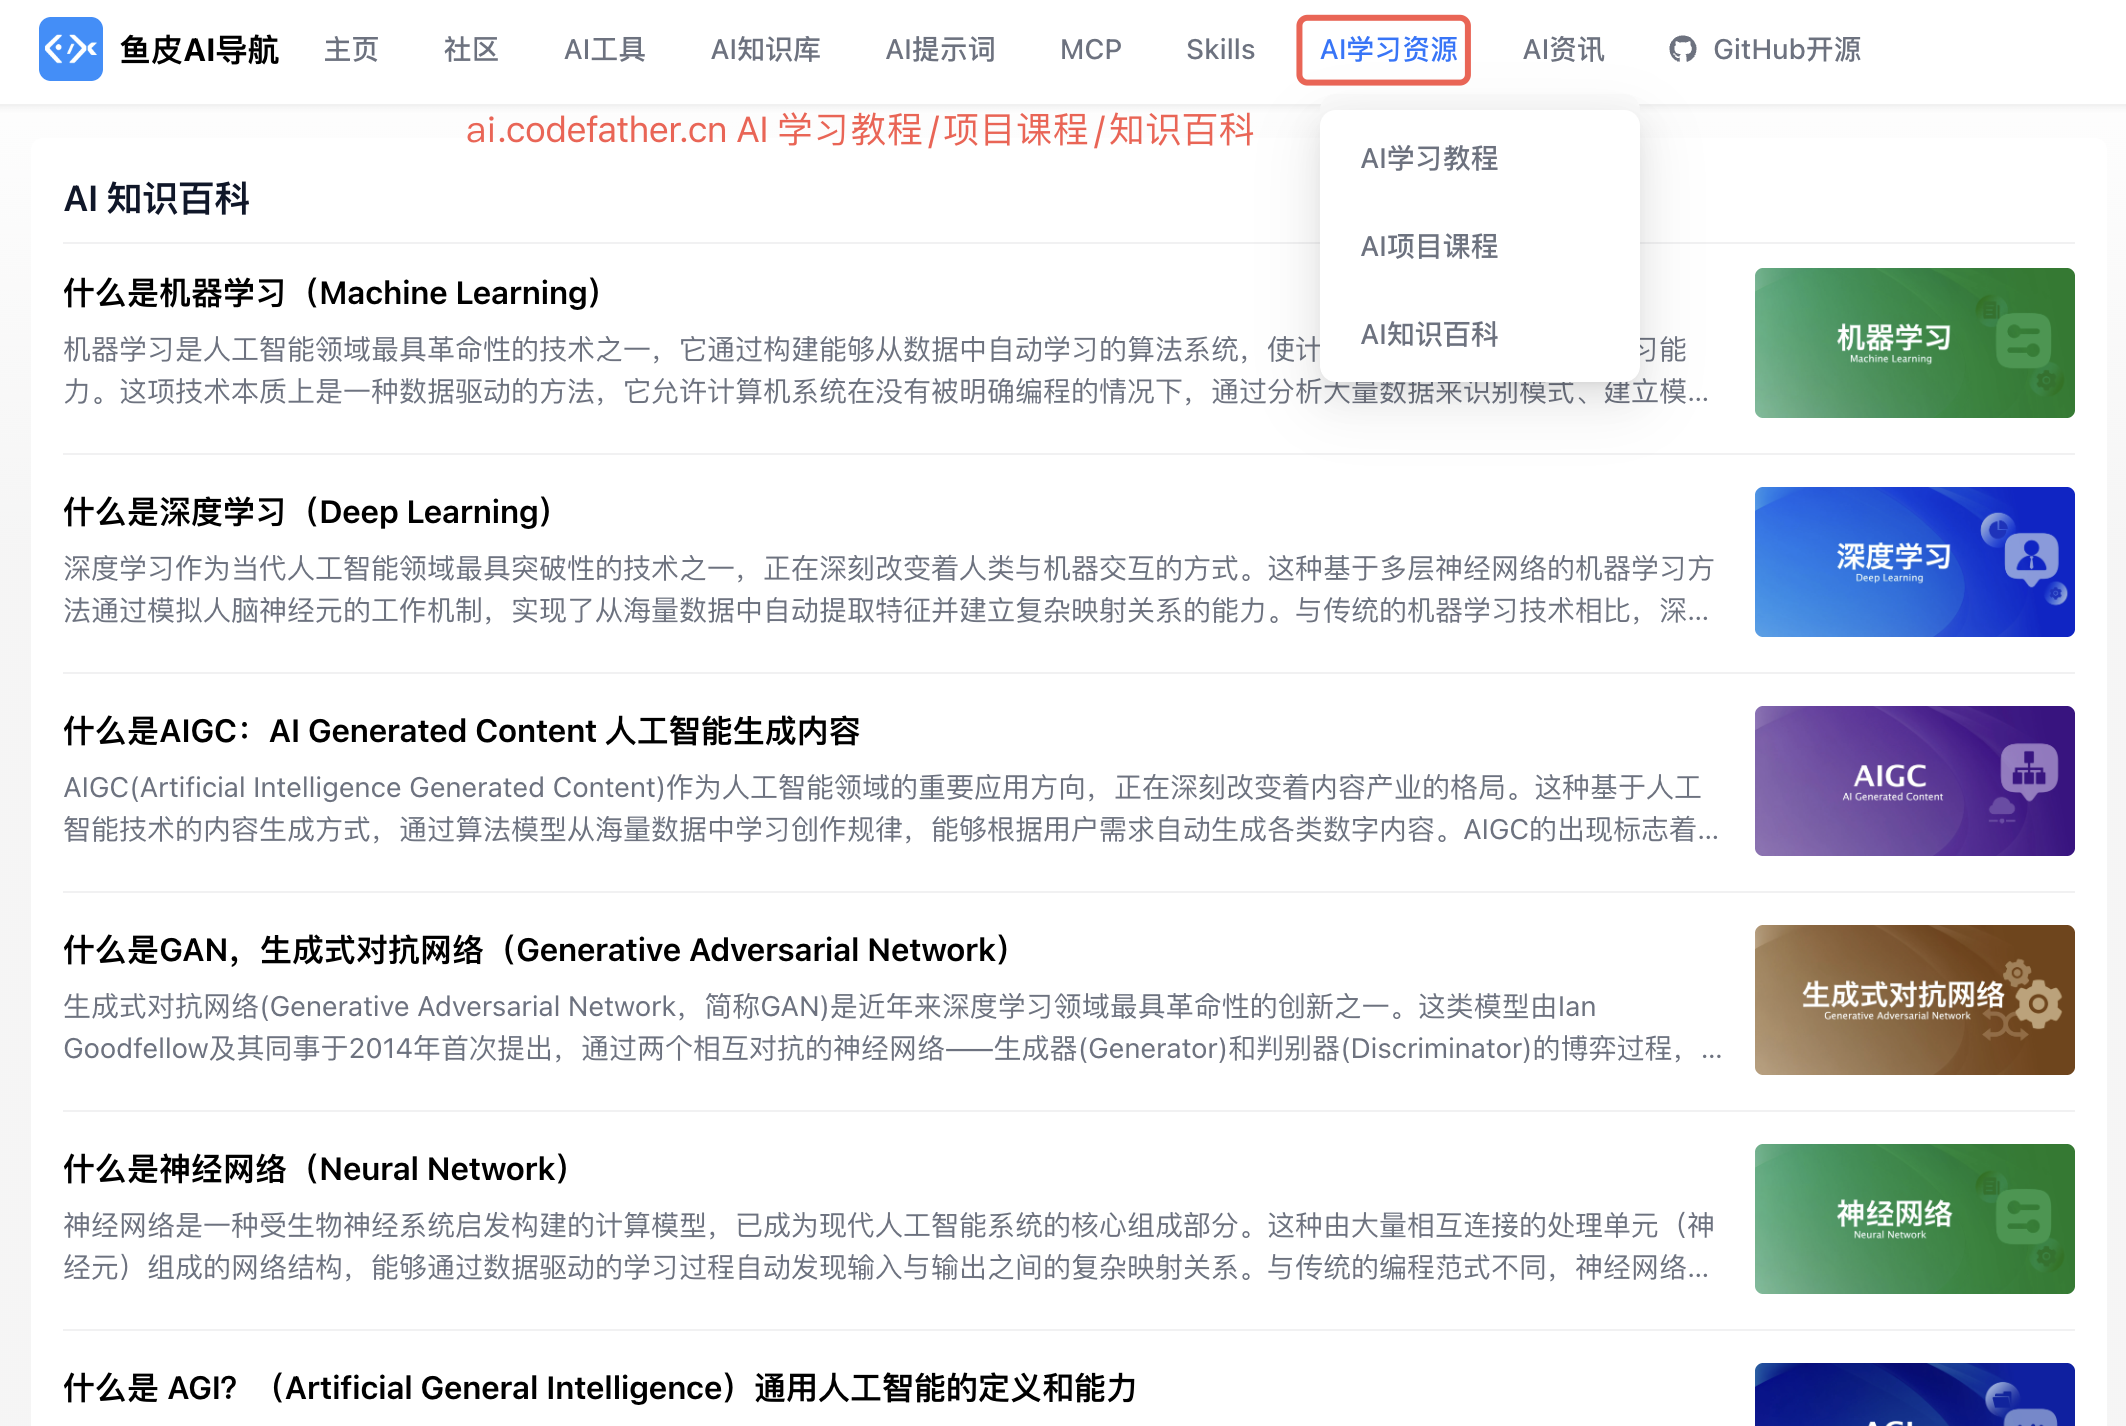Select AI项目课程 from the dropdown
Image resolution: width=2126 pixels, height=1426 pixels.
click(1428, 246)
